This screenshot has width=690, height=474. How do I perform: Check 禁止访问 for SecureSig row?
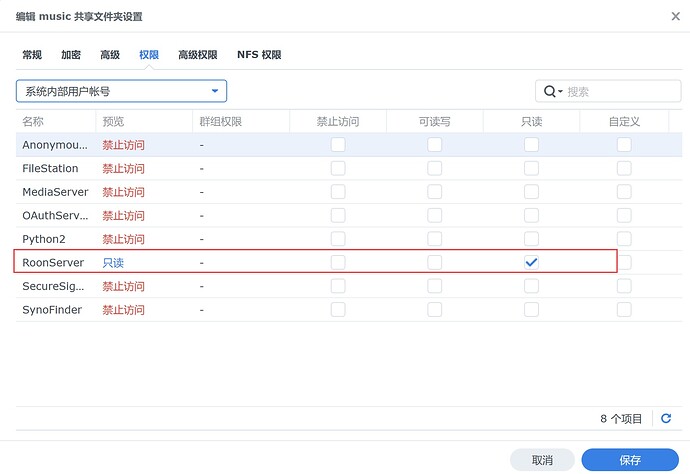(338, 286)
